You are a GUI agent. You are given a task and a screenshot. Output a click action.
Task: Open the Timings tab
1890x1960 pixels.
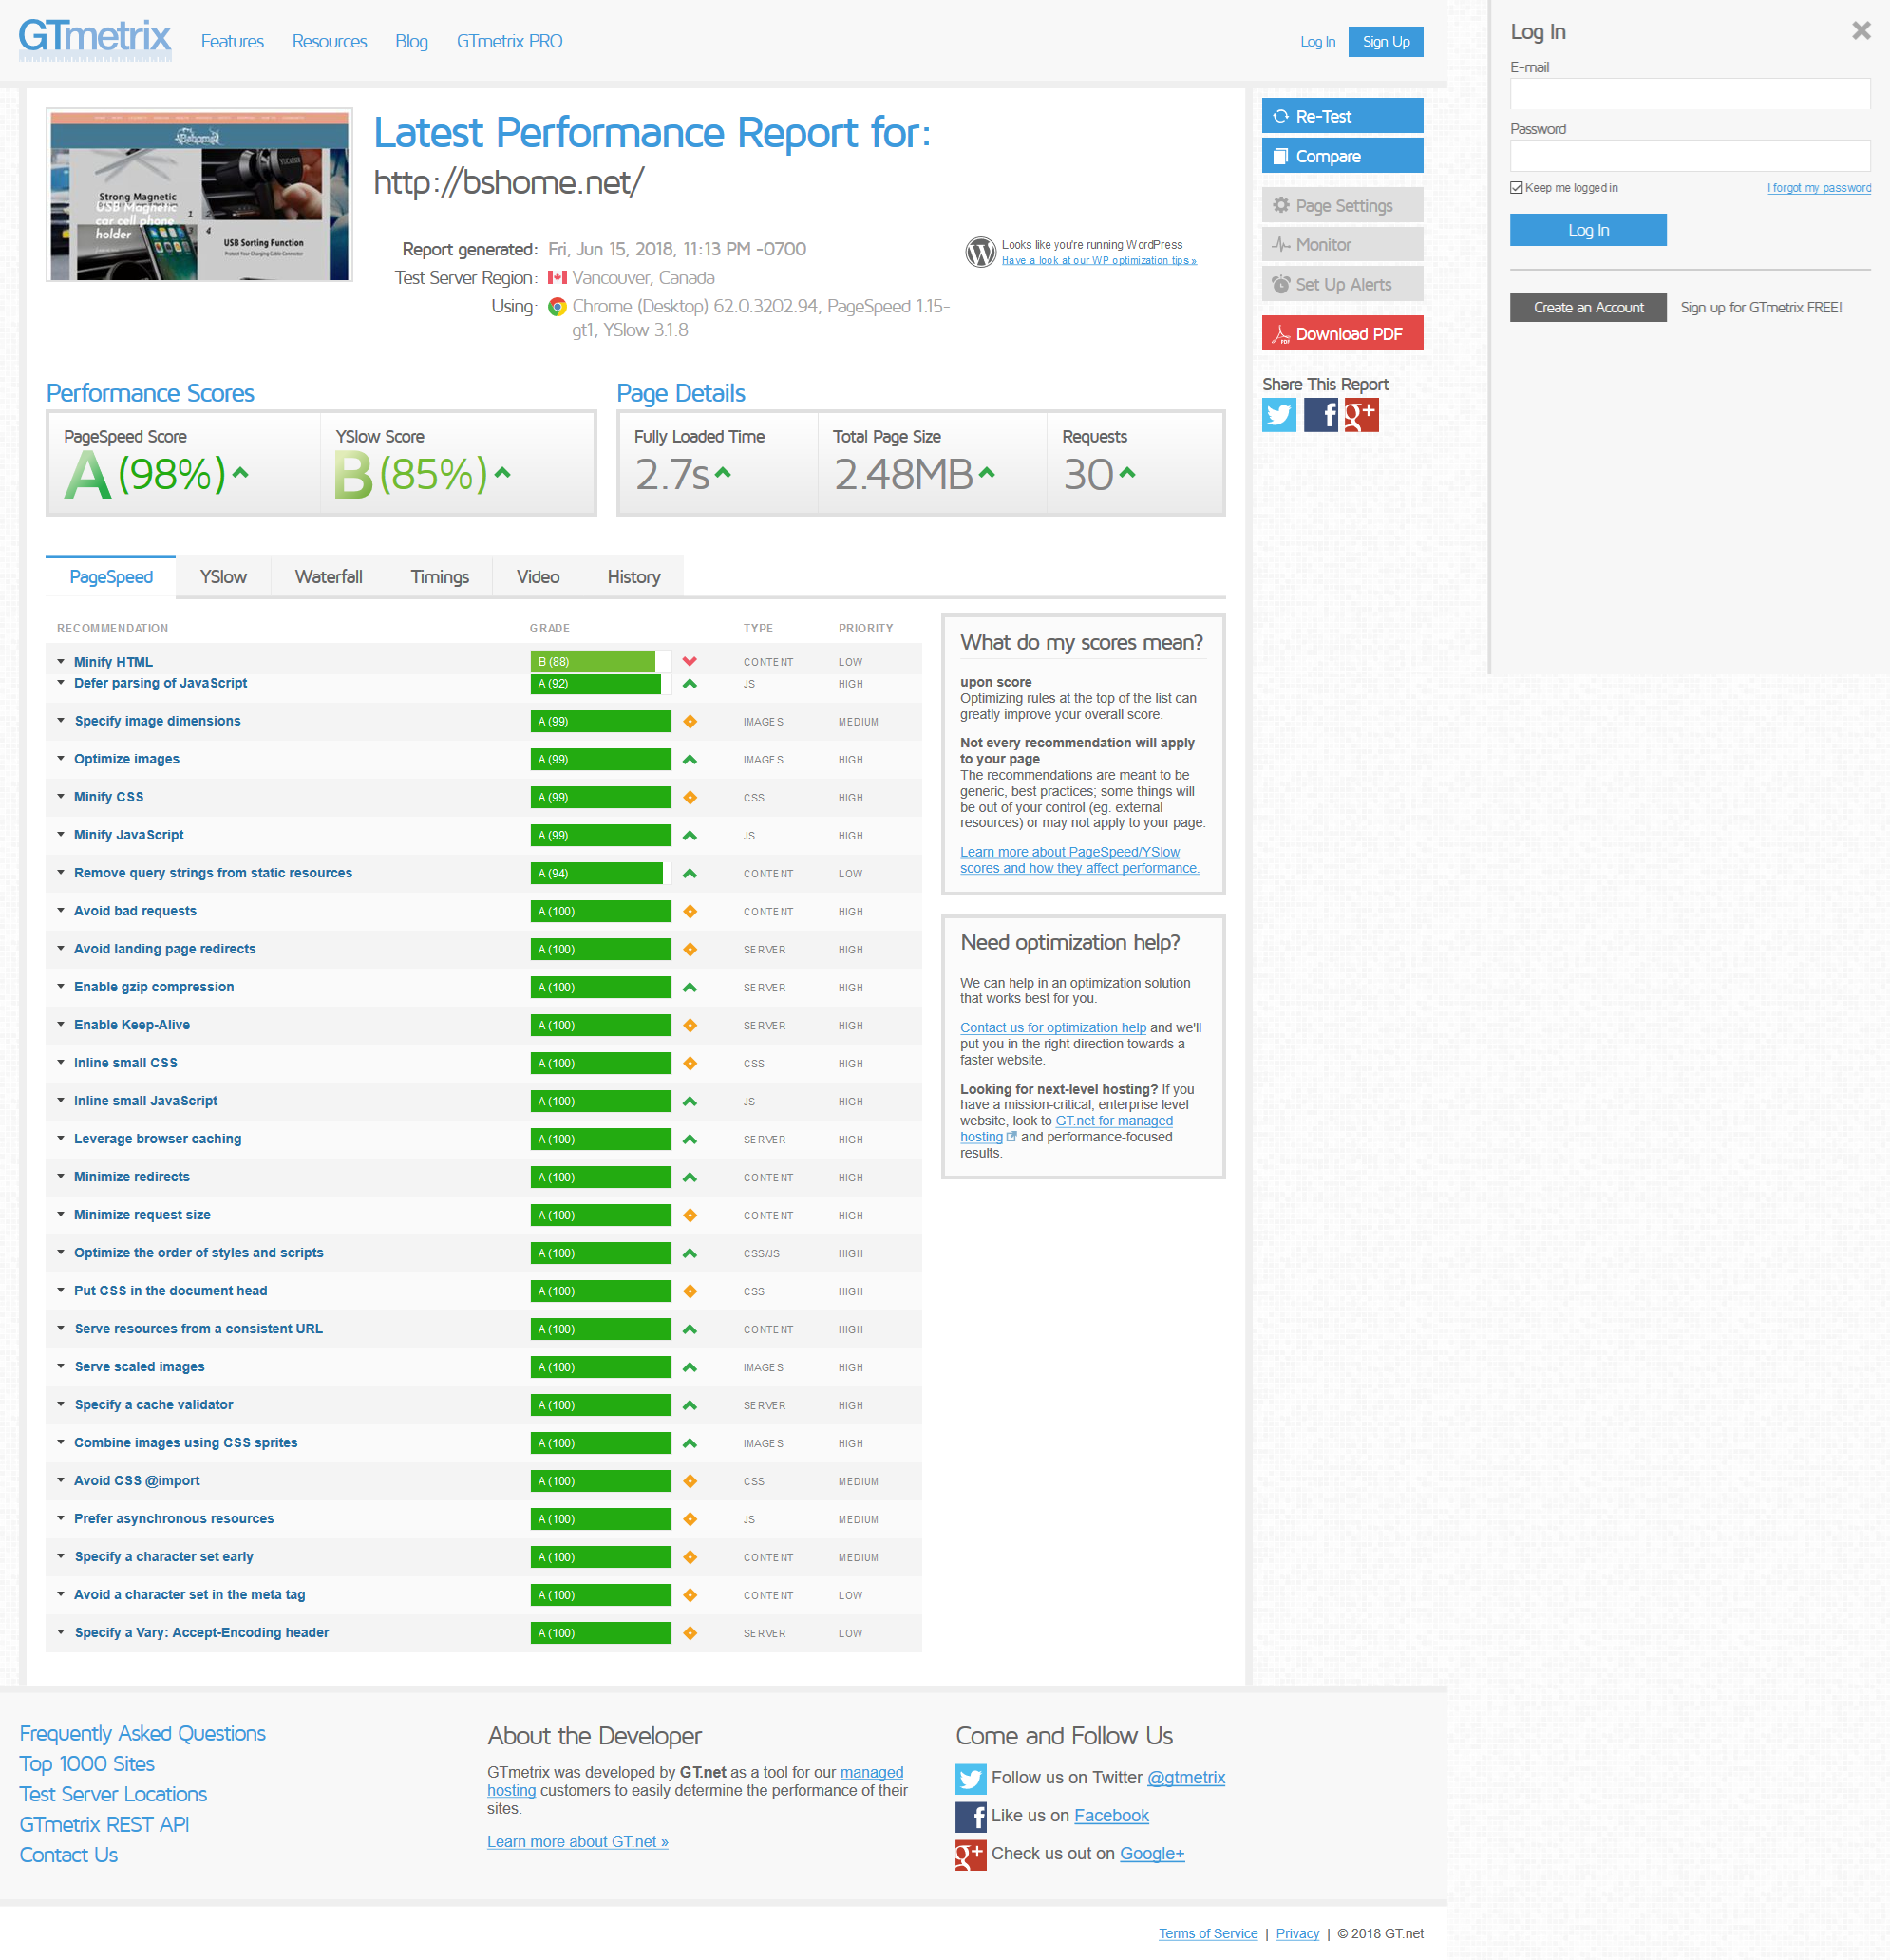440,577
